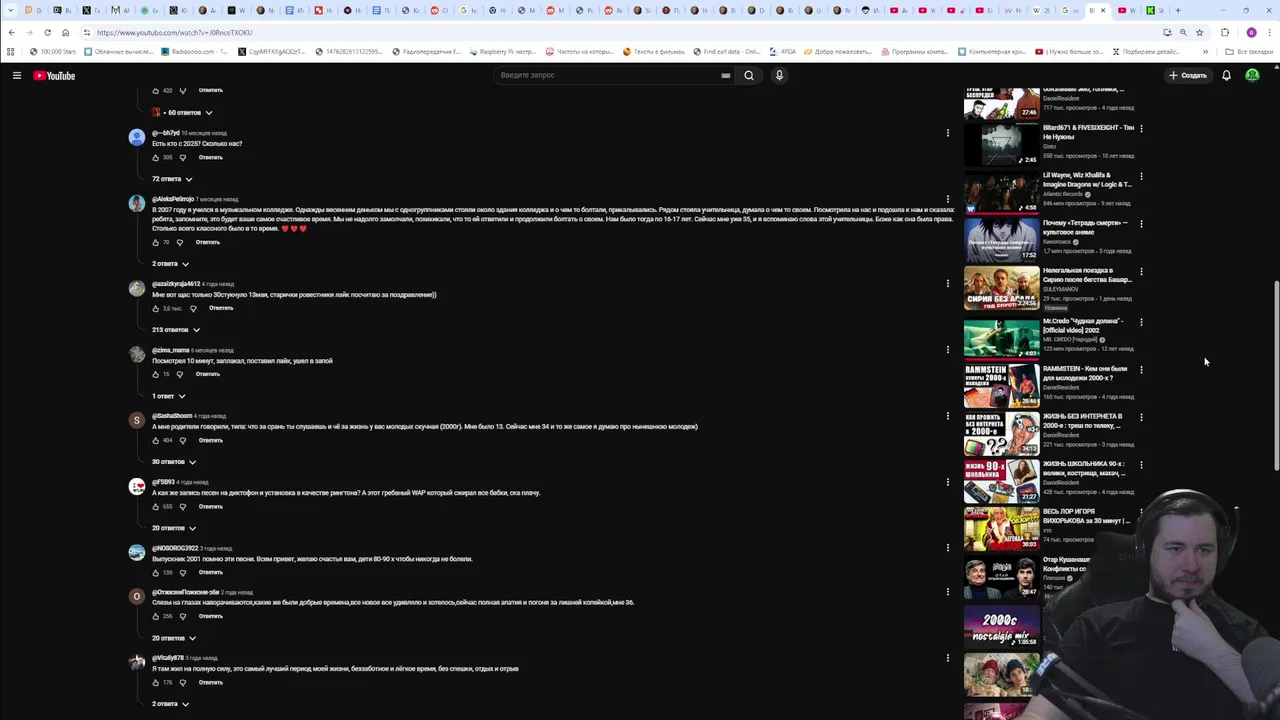Open the @SashaShoom channel link
1280x720 pixels.
tap(172, 416)
